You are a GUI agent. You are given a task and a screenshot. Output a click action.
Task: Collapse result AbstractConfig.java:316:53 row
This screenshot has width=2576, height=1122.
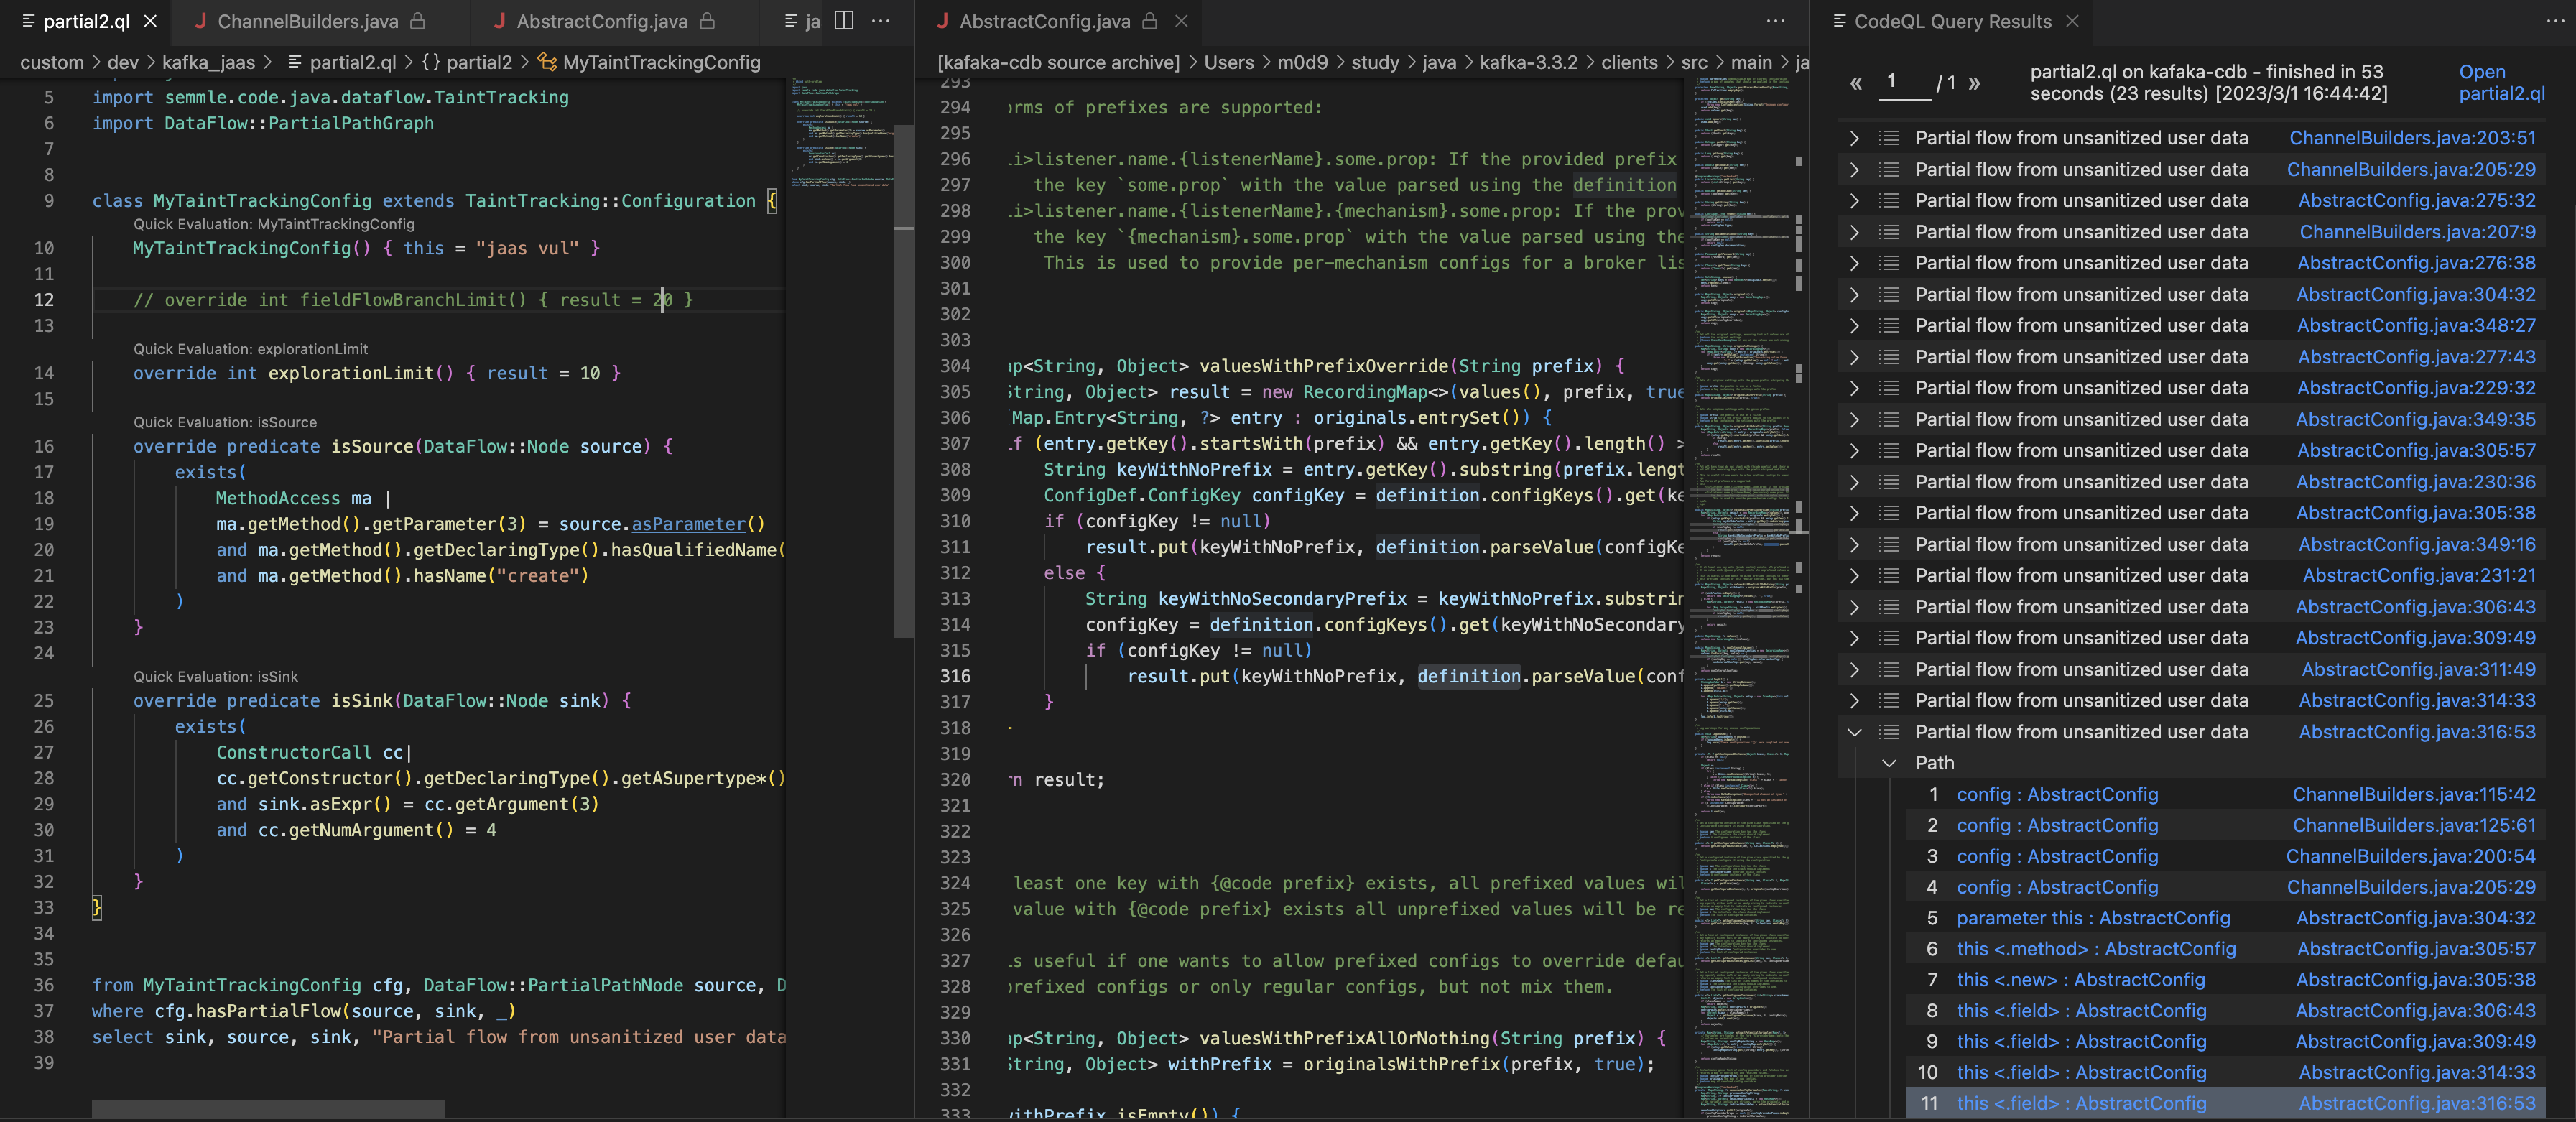[x=1854, y=732]
